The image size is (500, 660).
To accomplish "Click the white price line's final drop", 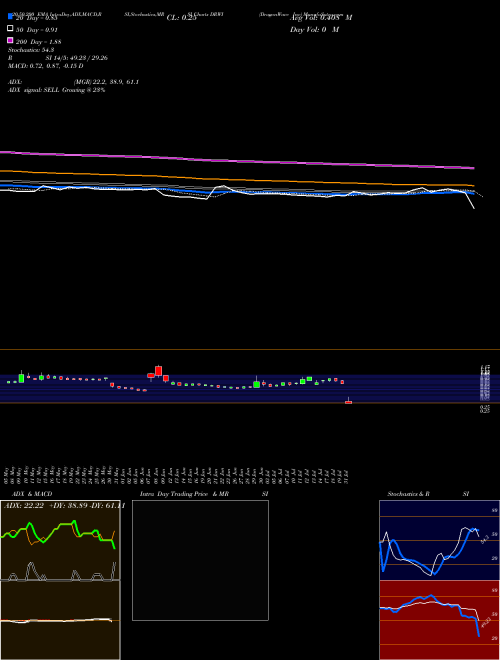I will 471,202.
